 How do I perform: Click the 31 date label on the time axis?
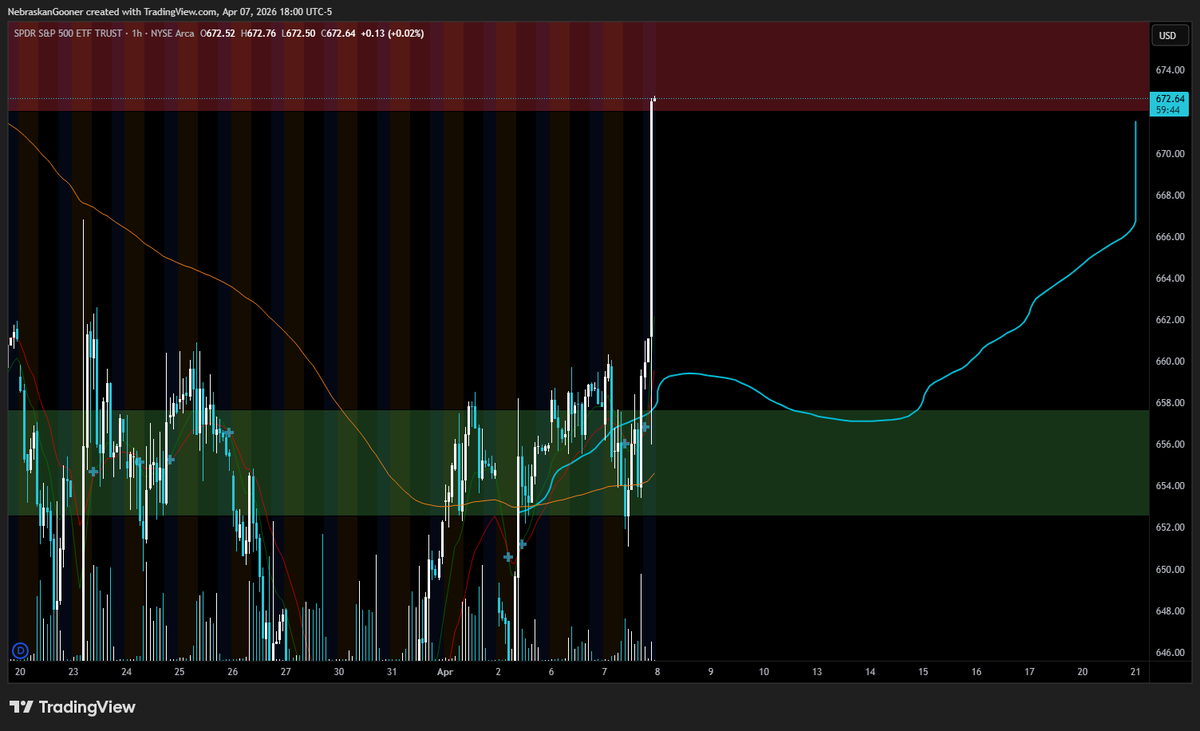[x=392, y=674]
